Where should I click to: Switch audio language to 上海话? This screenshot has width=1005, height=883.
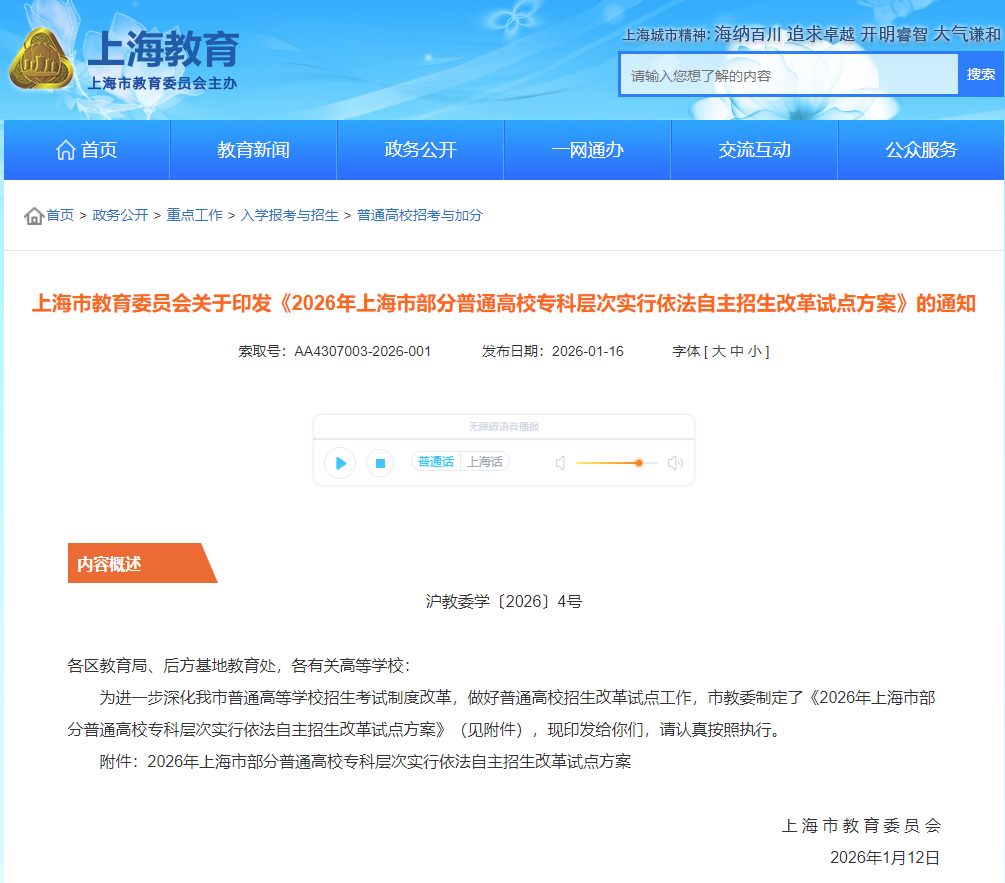pos(485,462)
